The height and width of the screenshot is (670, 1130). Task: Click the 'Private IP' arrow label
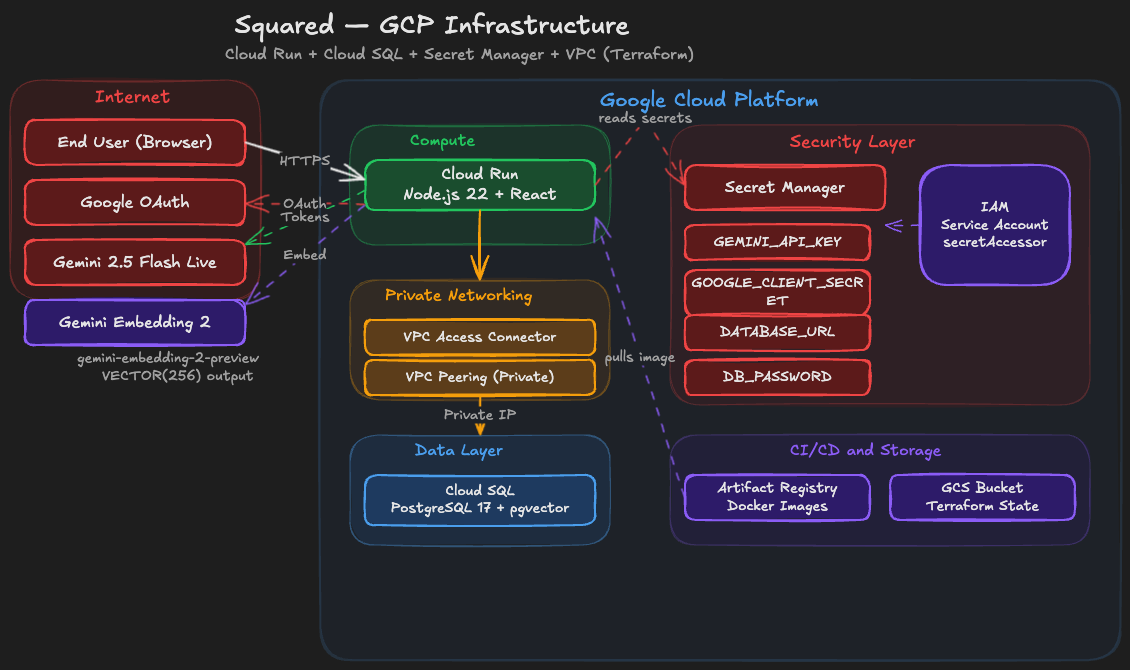coord(480,414)
